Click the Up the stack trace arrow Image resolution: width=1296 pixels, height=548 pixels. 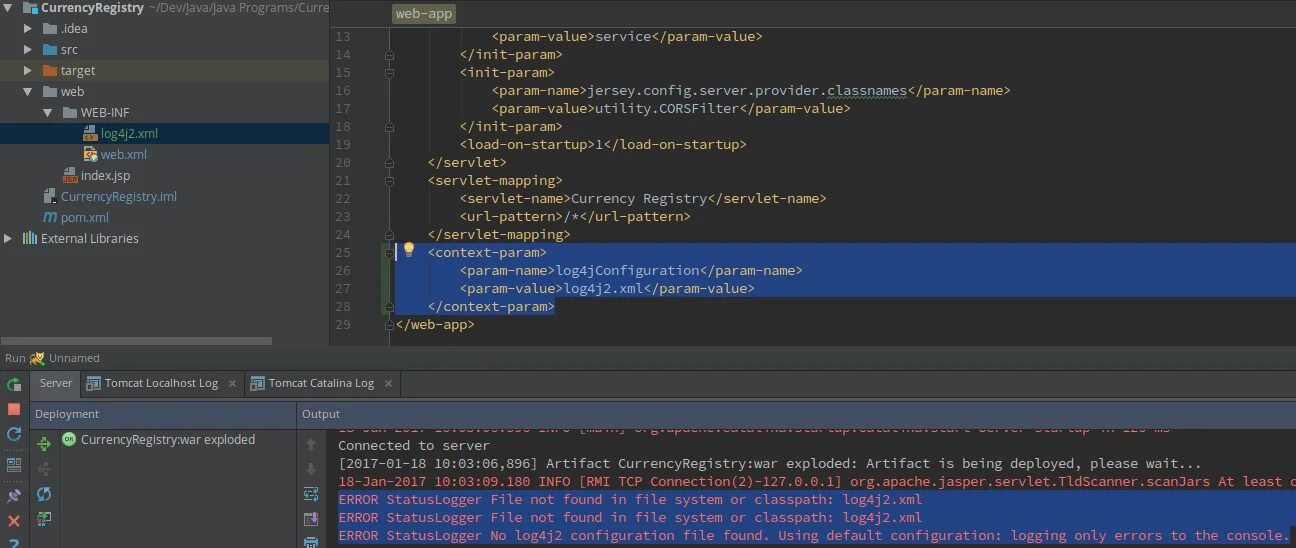click(x=311, y=444)
